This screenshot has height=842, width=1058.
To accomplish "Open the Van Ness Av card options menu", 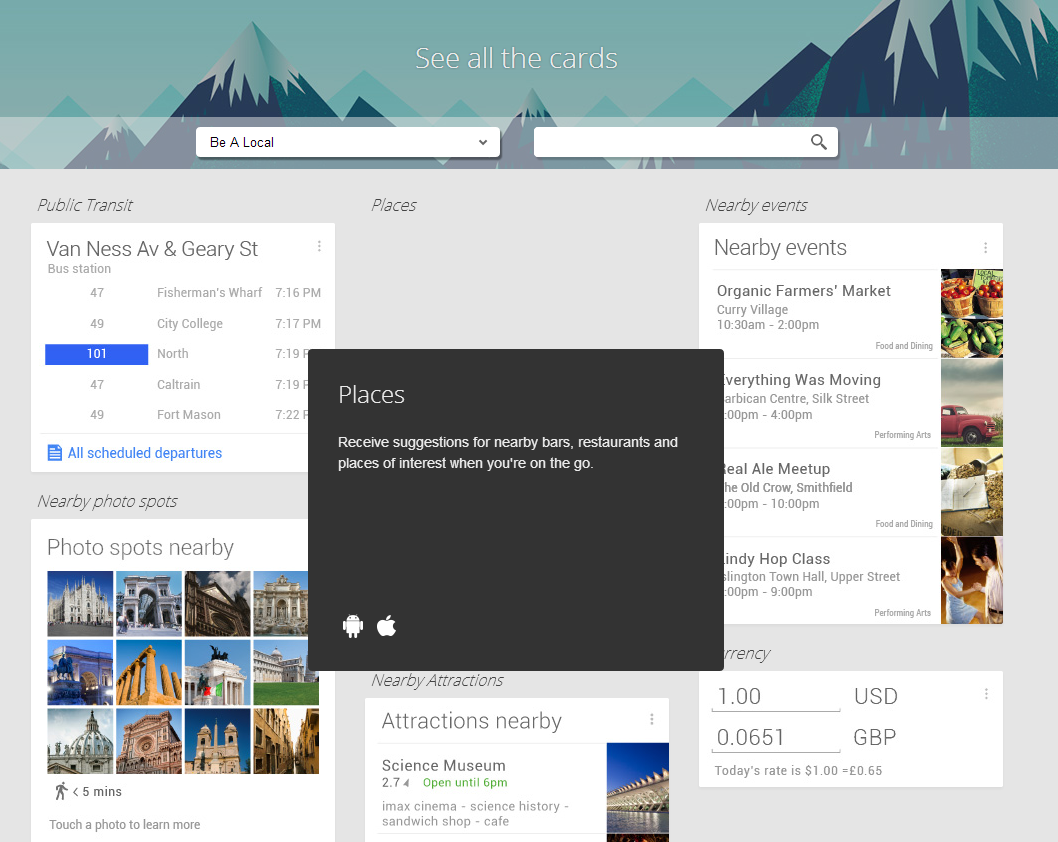I will 319,246.
